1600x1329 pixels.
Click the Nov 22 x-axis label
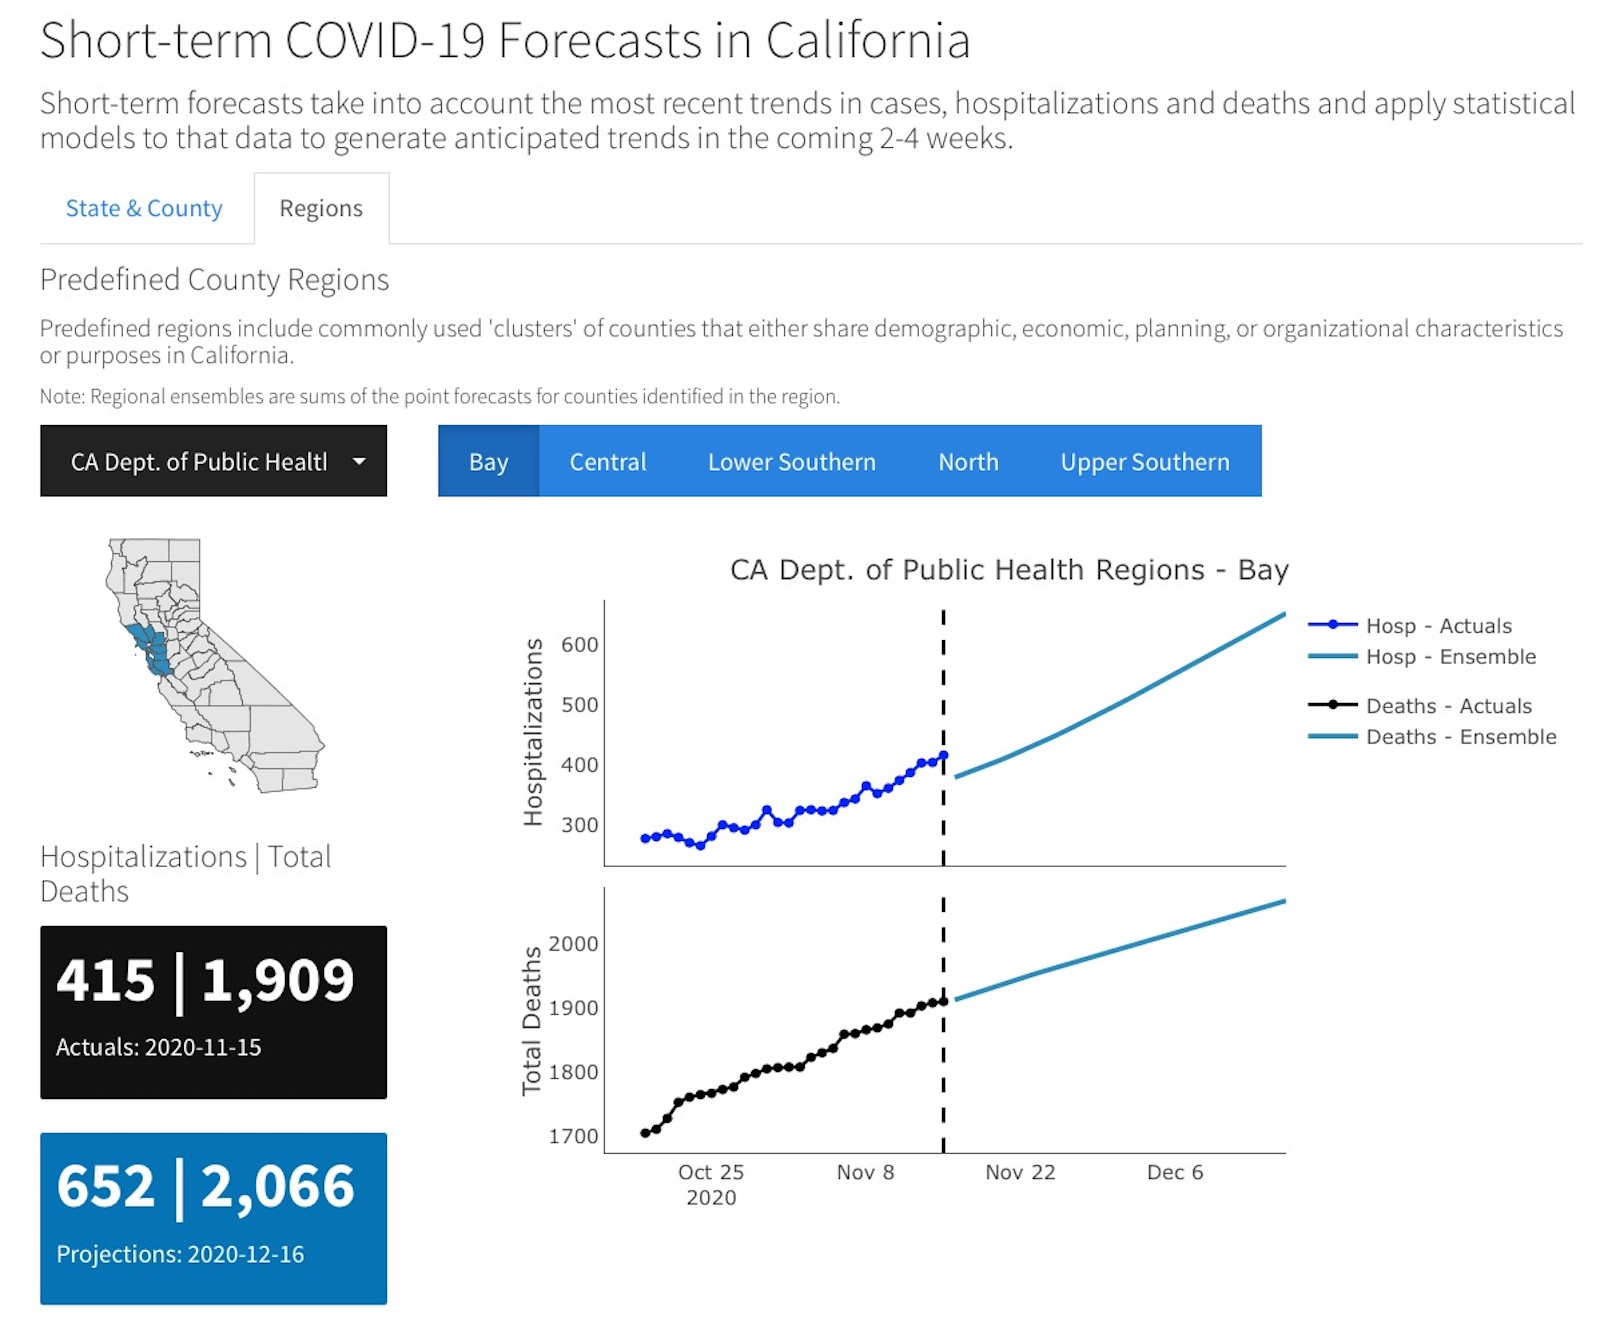point(1020,1172)
